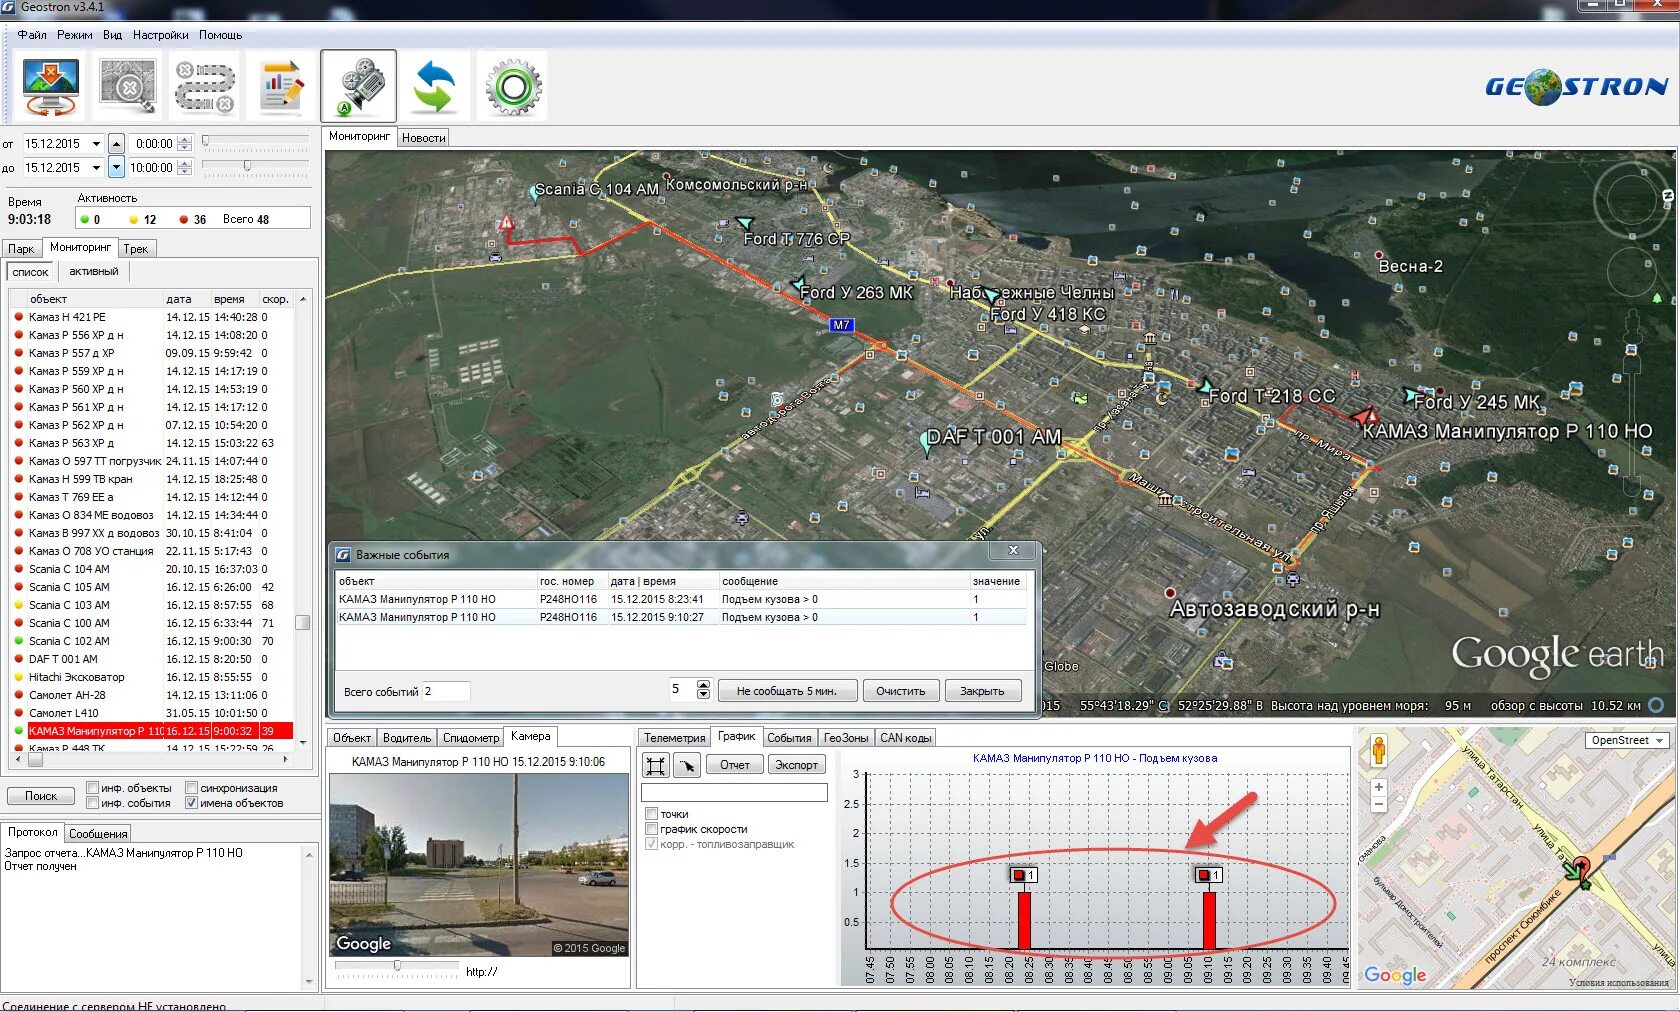Click the Отчет button
Screen dimensions: 1680x1012
point(735,765)
